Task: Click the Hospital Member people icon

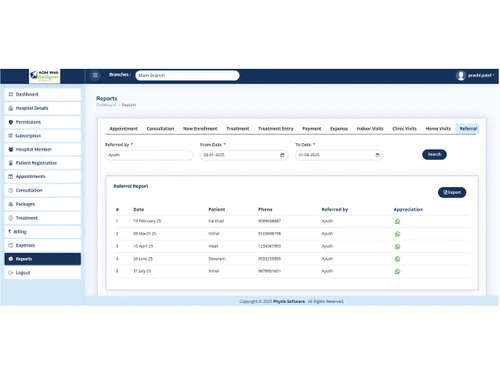Action: 11,149
